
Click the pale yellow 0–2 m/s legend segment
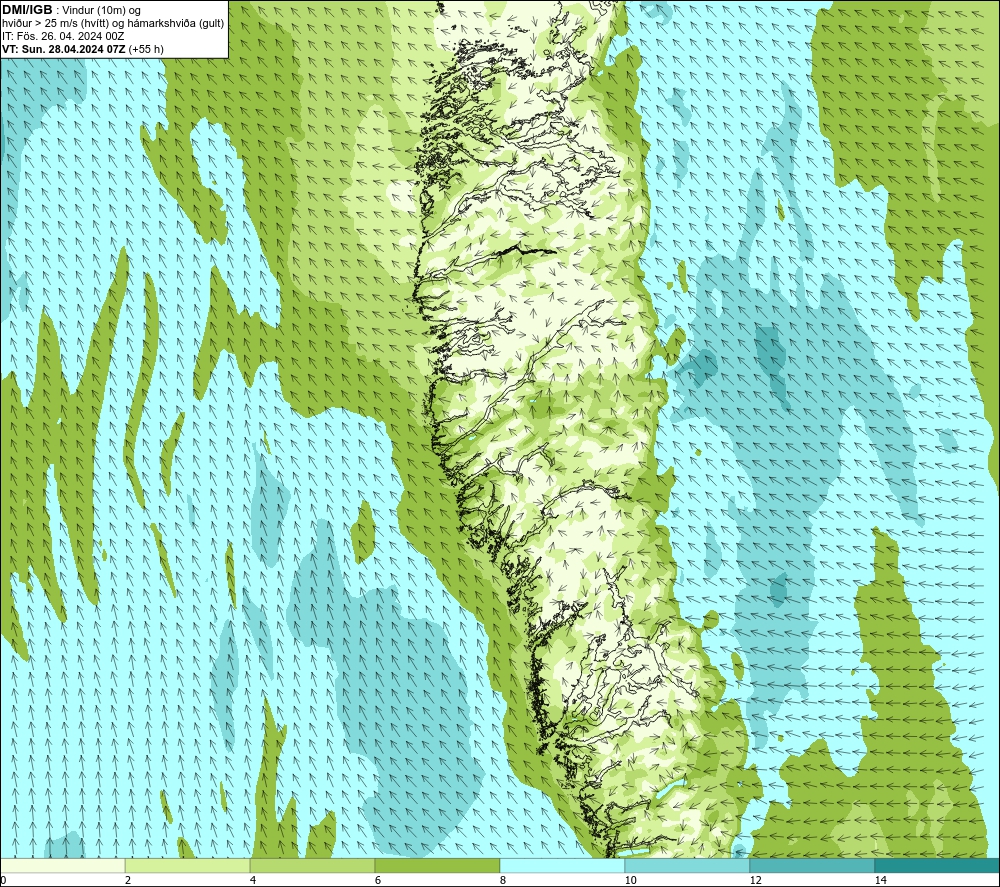(x=62, y=865)
